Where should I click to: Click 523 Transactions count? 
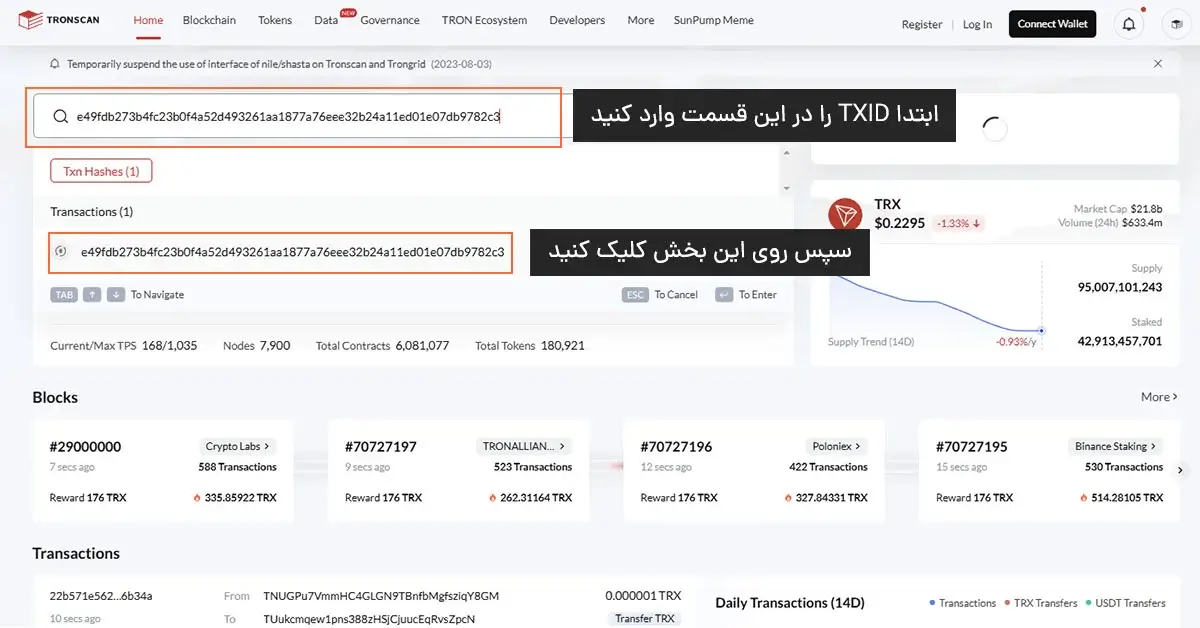click(x=533, y=467)
